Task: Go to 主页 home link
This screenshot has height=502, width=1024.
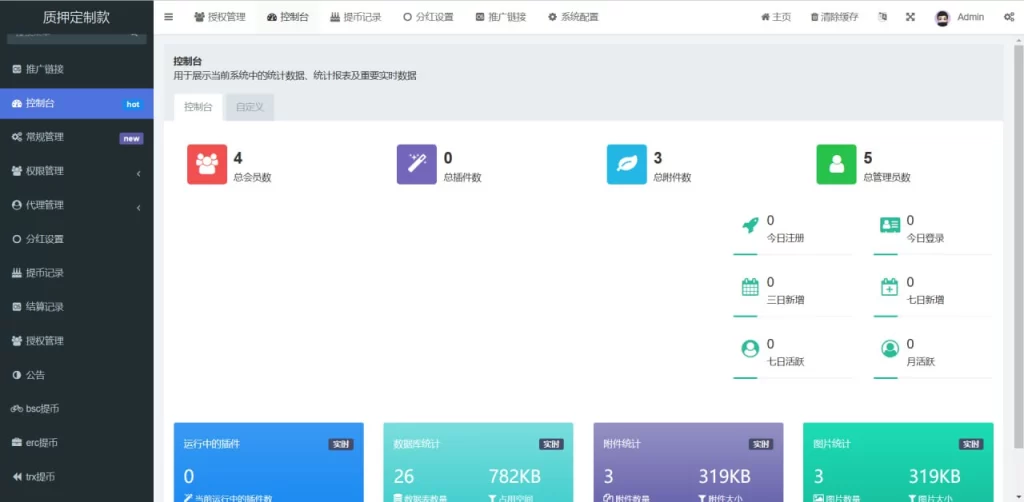Action: click(x=776, y=17)
